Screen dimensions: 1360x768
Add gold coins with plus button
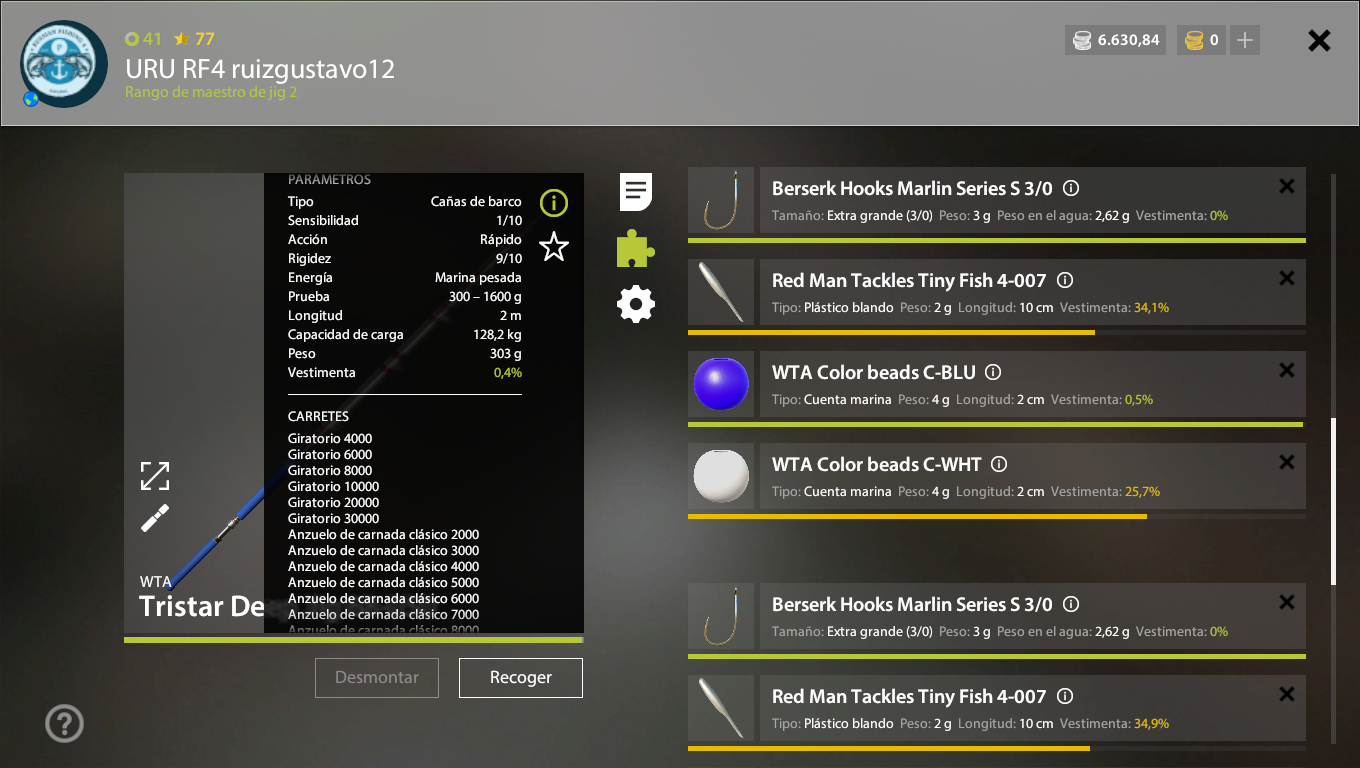click(x=1245, y=40)
